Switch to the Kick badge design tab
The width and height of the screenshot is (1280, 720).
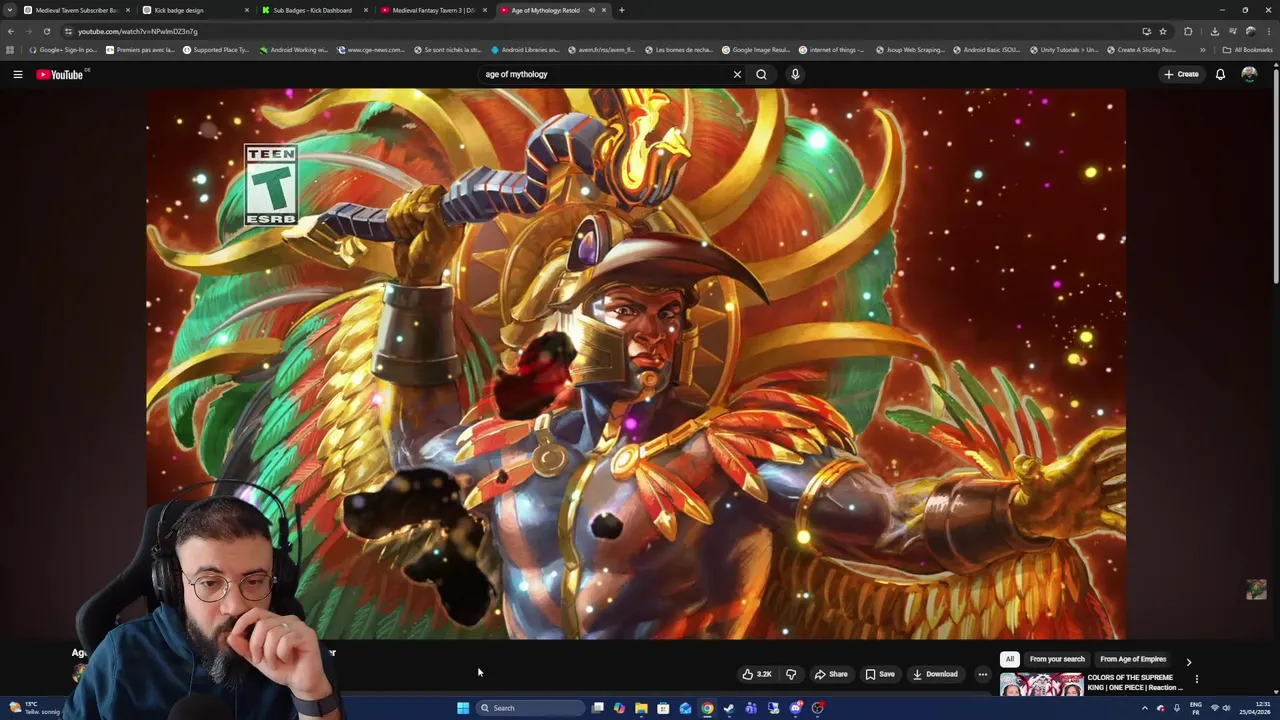click(x=194, y=10)
